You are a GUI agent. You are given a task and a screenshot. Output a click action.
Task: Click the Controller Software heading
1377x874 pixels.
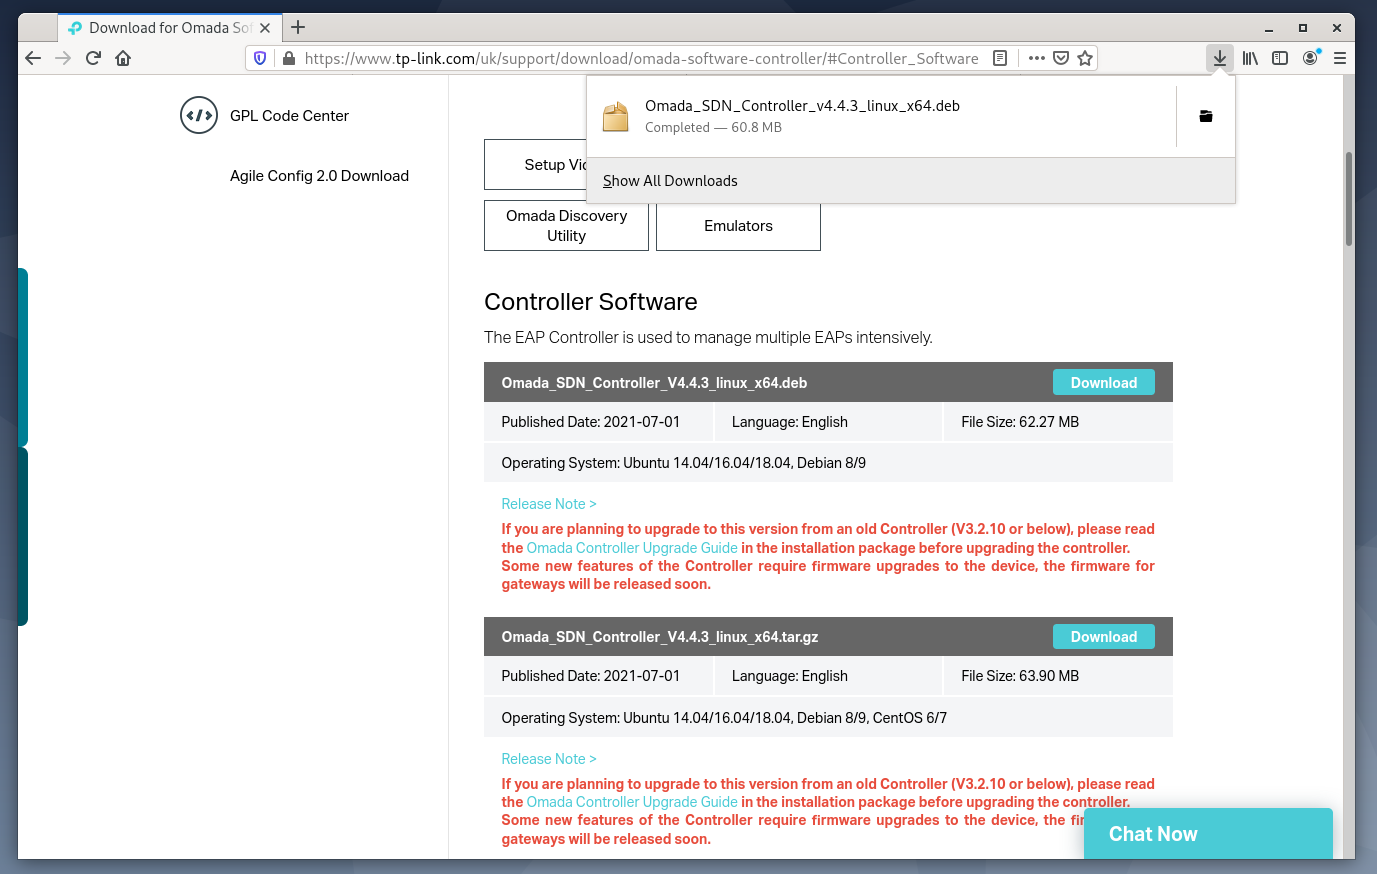tap(590, 302)
